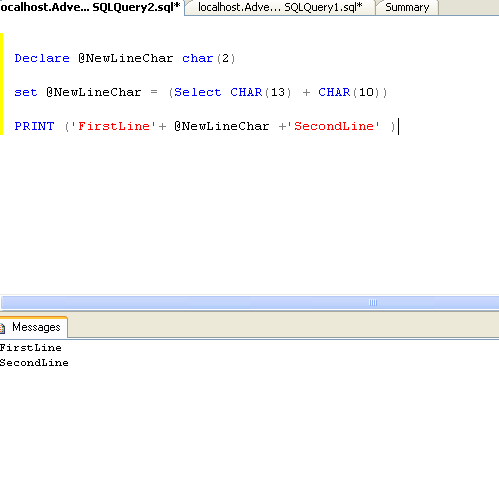
Task: Select the Messages results tab
Action: tap(34, 327)
